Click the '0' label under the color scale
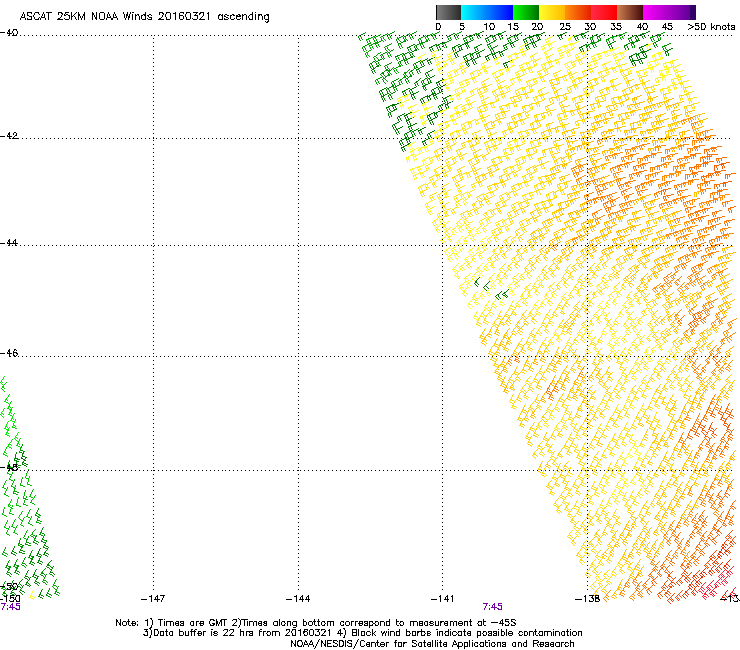This screenshot has height=650, width=740. click(x=438, y=27)
